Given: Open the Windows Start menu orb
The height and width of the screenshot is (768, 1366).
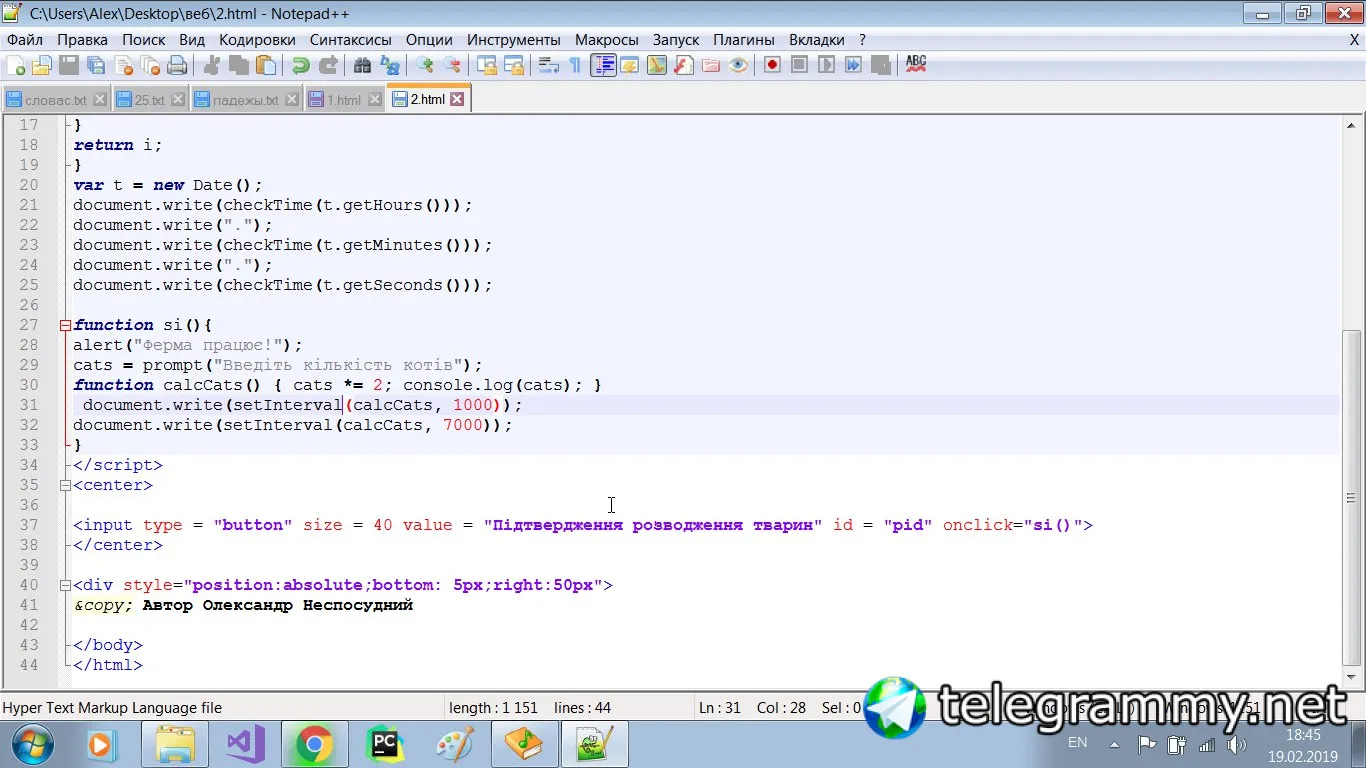Looking at the screenshot, I should click(x=33, y=744).
